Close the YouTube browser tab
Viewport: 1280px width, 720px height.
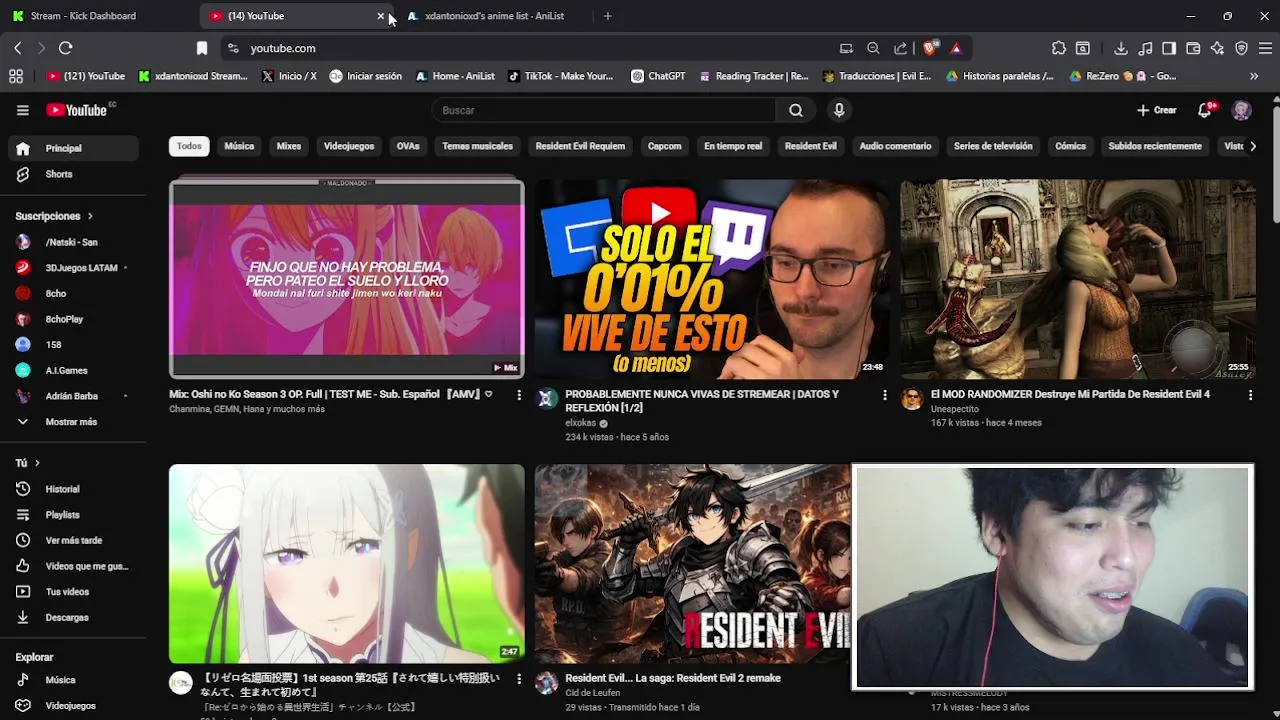click(x=380, y=16)
